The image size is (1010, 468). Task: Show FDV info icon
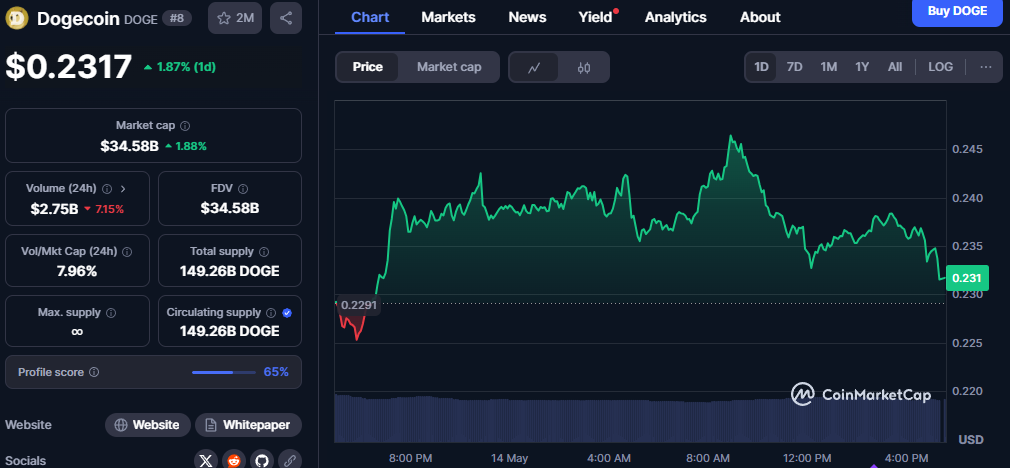(x=243, y=189)
